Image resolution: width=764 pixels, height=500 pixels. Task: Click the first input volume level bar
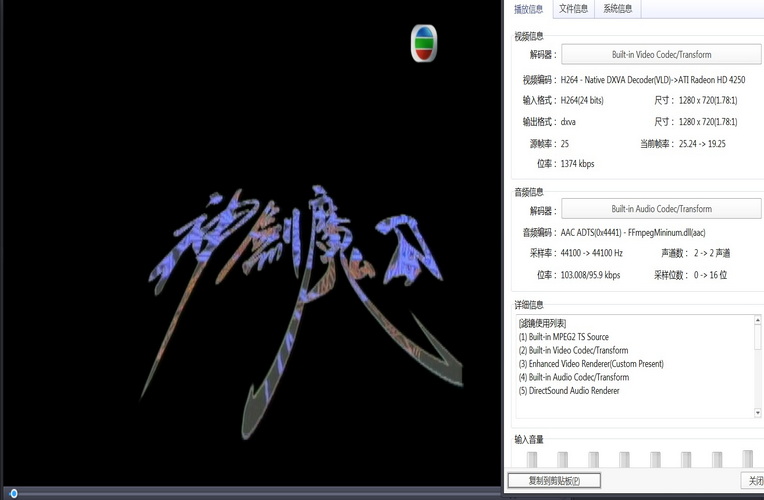coord(532,459)
